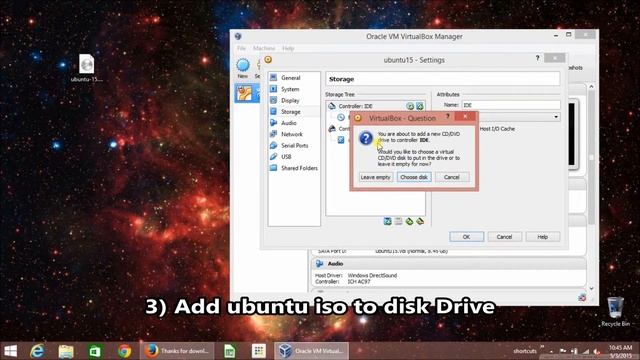Click Help button in Settings window
This screenshot has height=360, width=640.
[x=542, y=237]
